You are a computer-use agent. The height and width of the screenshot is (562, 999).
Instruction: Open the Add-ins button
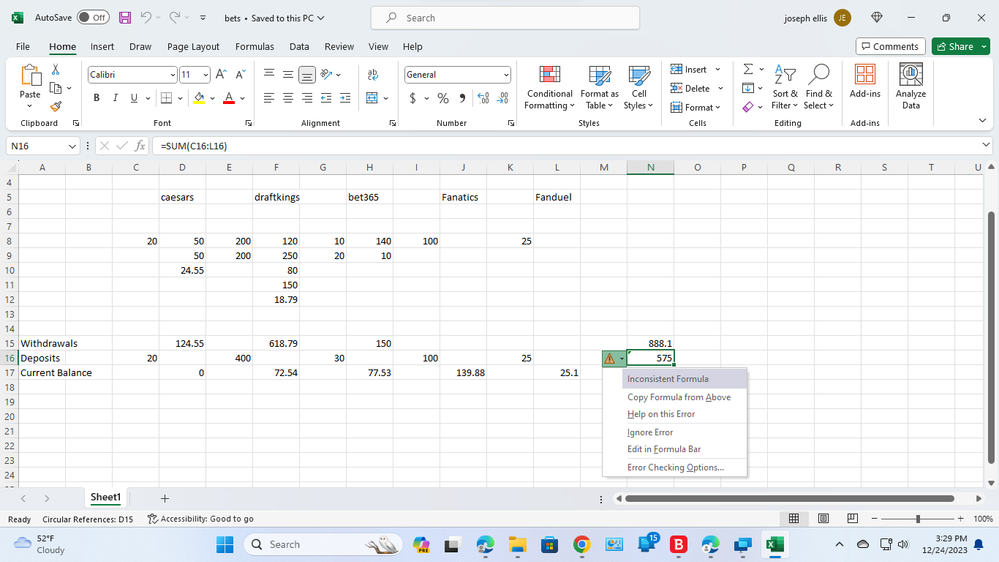865,82
